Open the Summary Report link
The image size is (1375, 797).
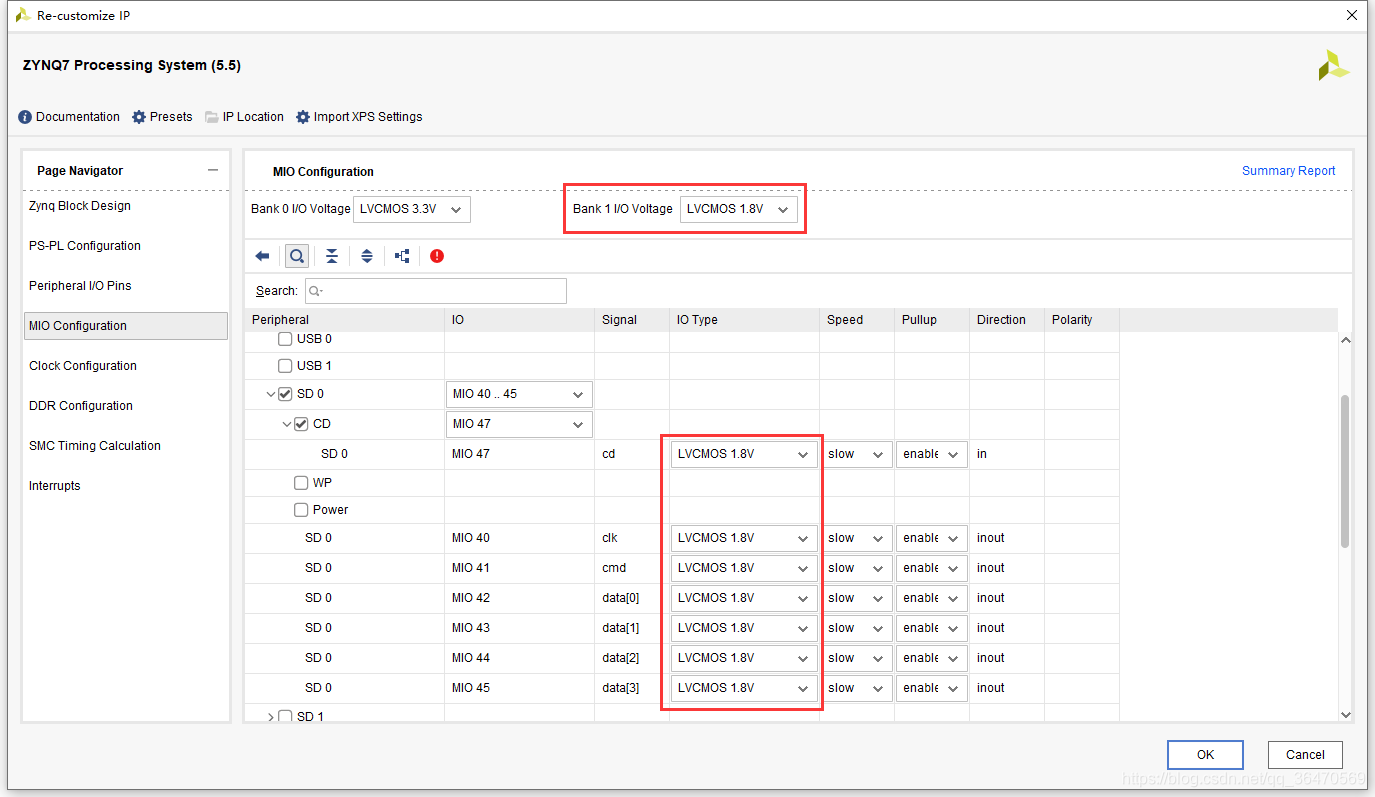pos(1288,171)
